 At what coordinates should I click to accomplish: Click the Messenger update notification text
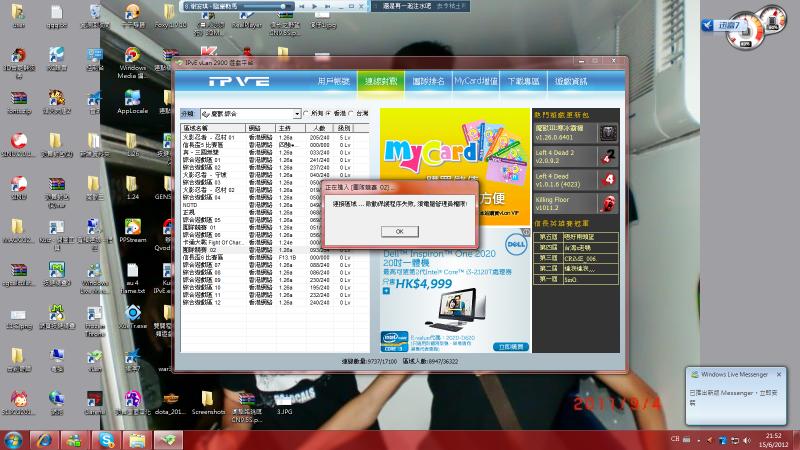[733, 397]
